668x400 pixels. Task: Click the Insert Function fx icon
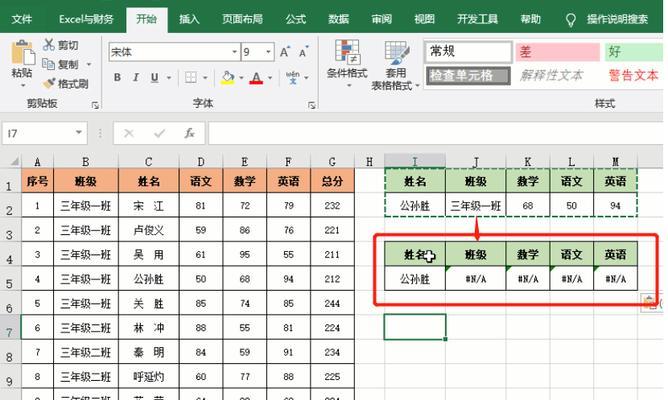pyautogui.click(x=190, y=134)
